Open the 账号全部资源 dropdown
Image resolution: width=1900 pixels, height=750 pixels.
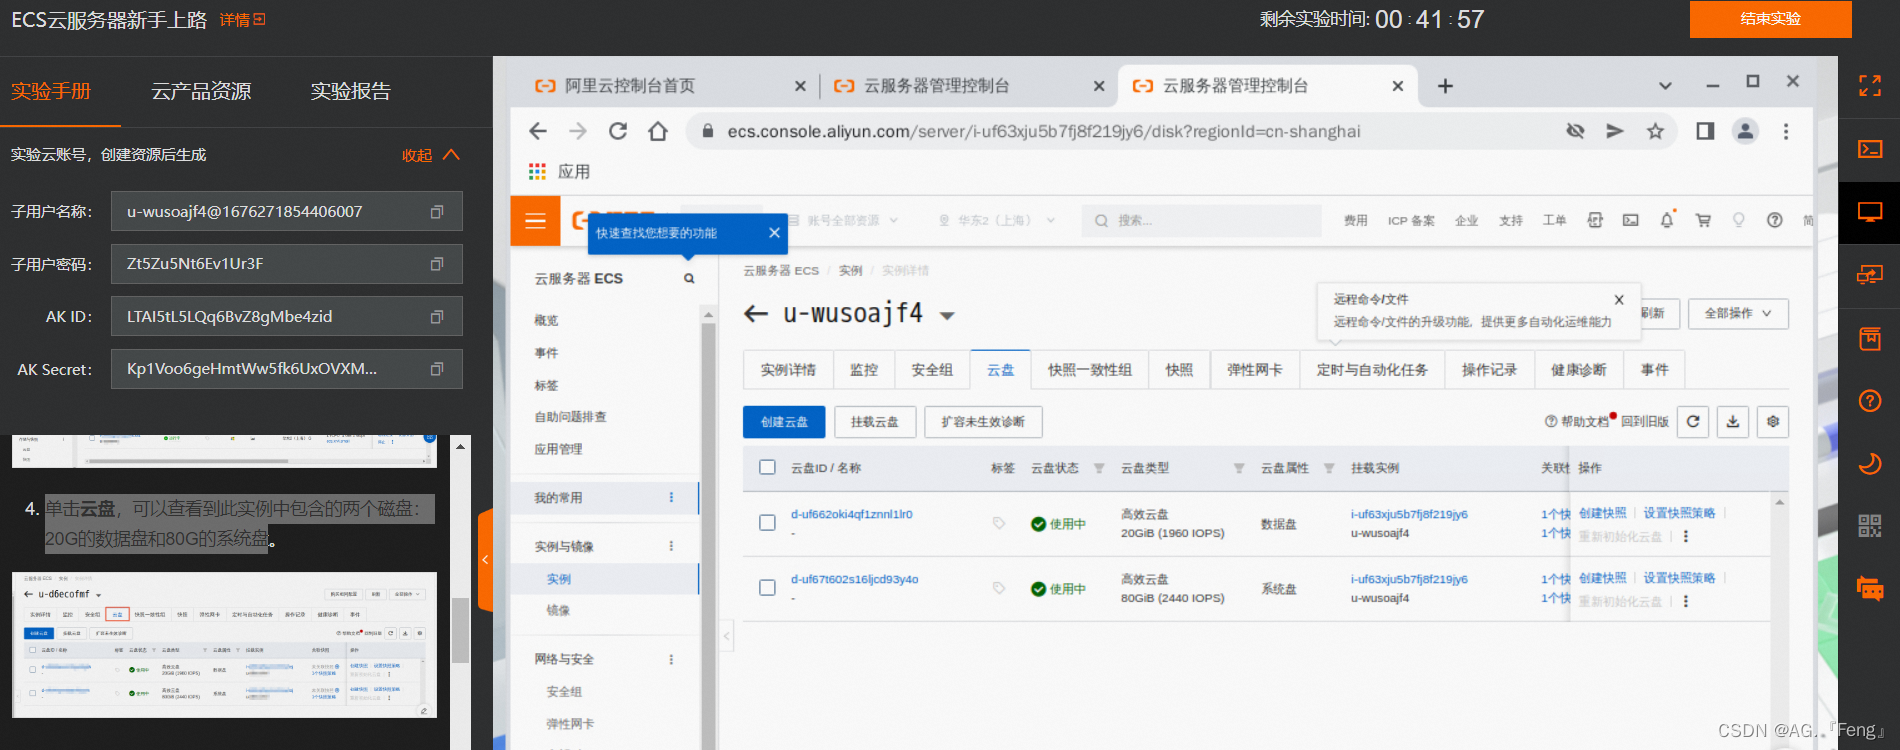click(x=843, y=220)
